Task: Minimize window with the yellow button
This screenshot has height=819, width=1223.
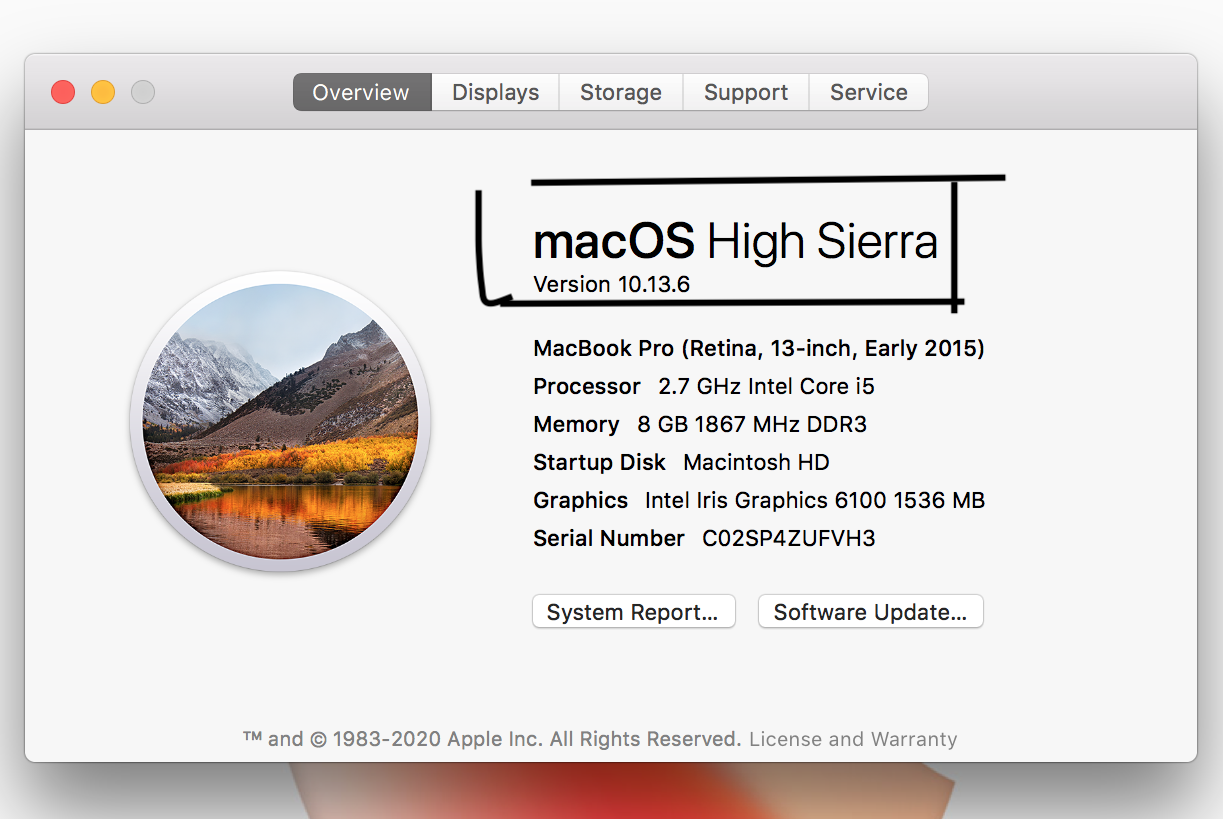Action: pos(103,92)
